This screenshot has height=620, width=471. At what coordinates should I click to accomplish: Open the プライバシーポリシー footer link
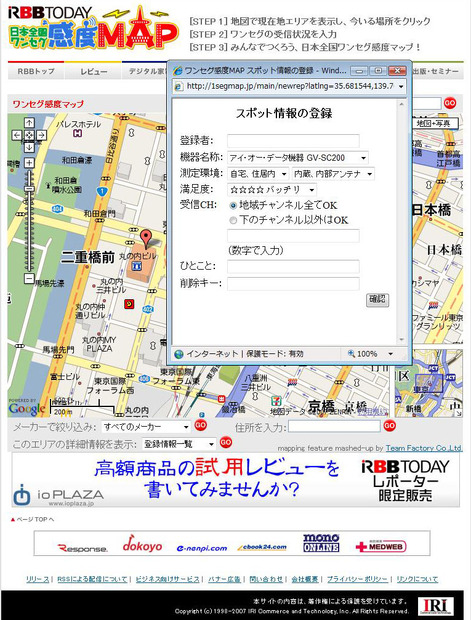tap(357, 579)
